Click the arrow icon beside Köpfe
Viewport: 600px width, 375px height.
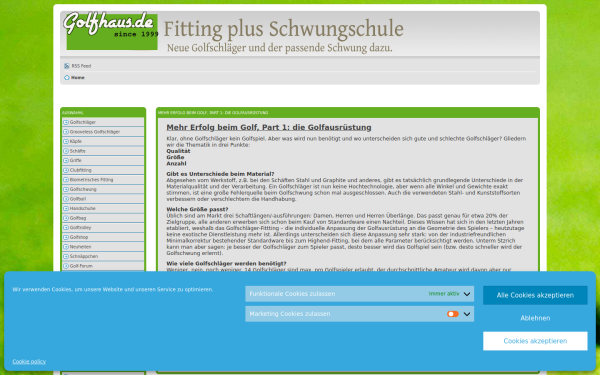click(x=66, y=142)
